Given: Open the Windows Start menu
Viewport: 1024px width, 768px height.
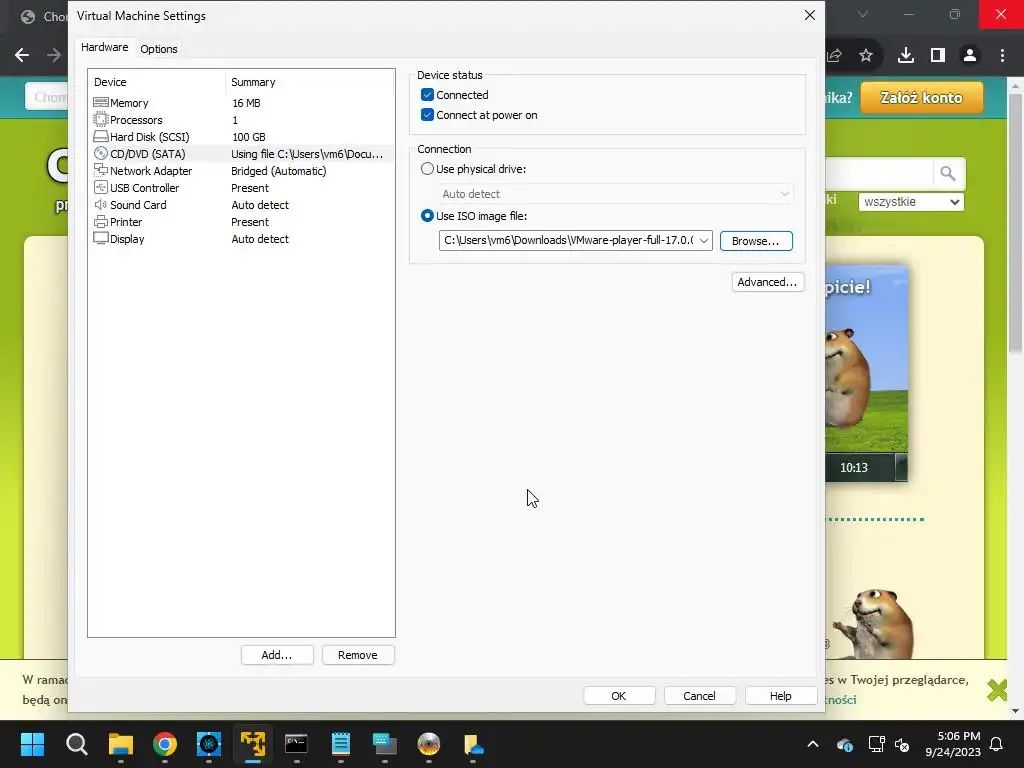Looking at the screenshot, I should (32, 744).
